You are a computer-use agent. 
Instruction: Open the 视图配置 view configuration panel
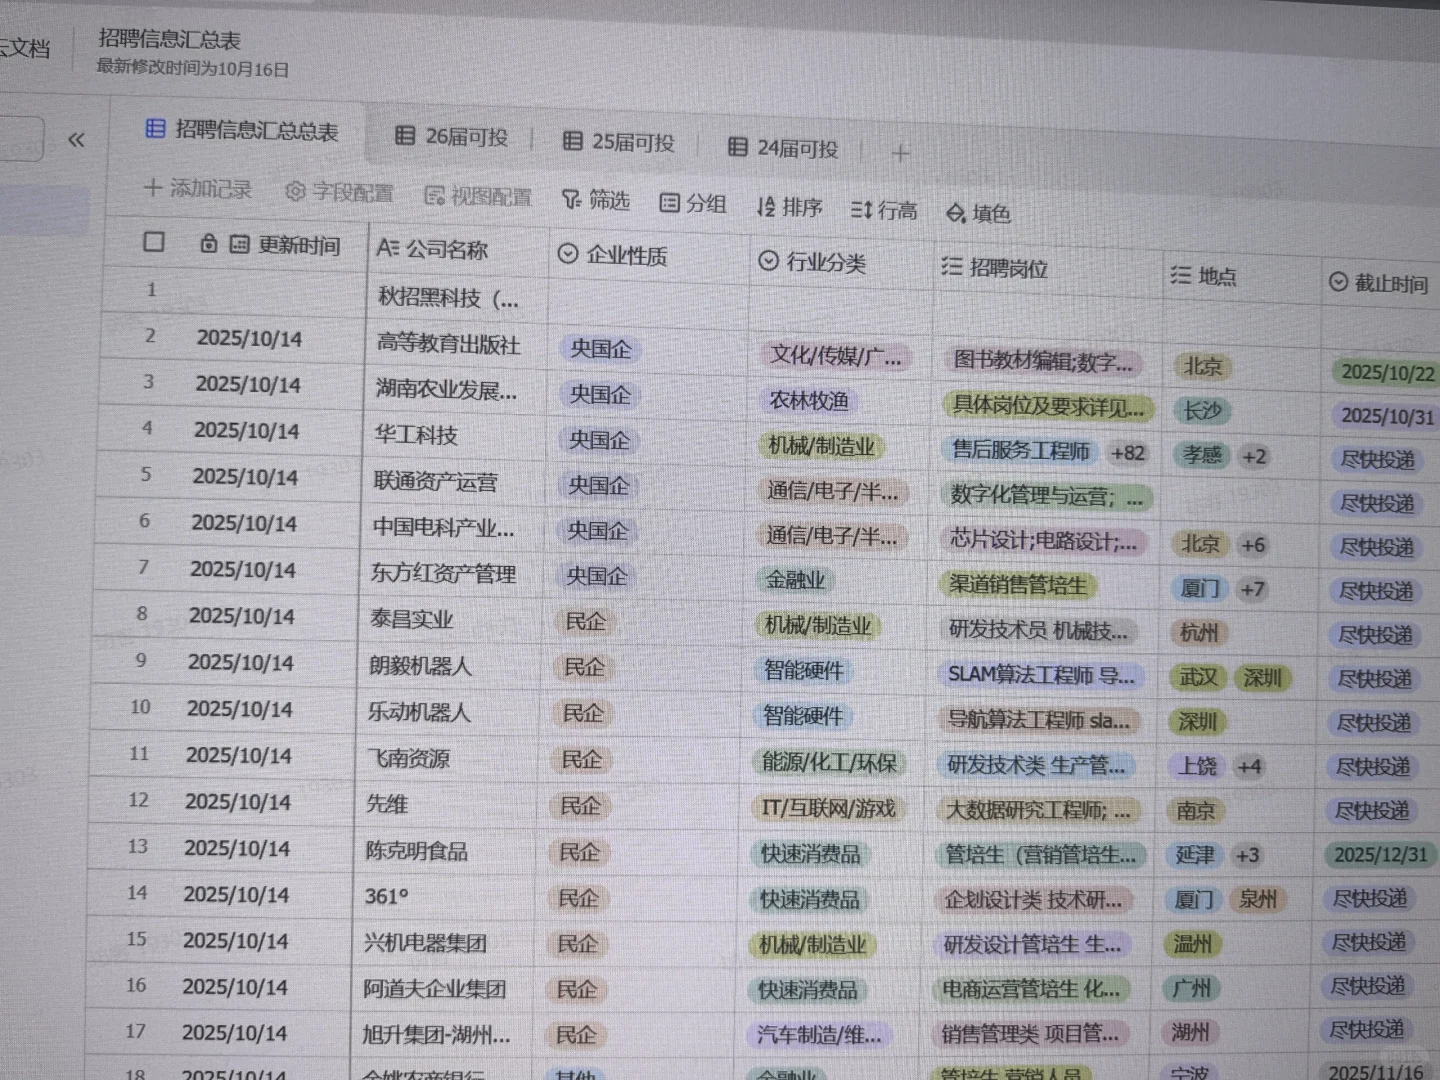pyautogui.click(x=481, y=197)
